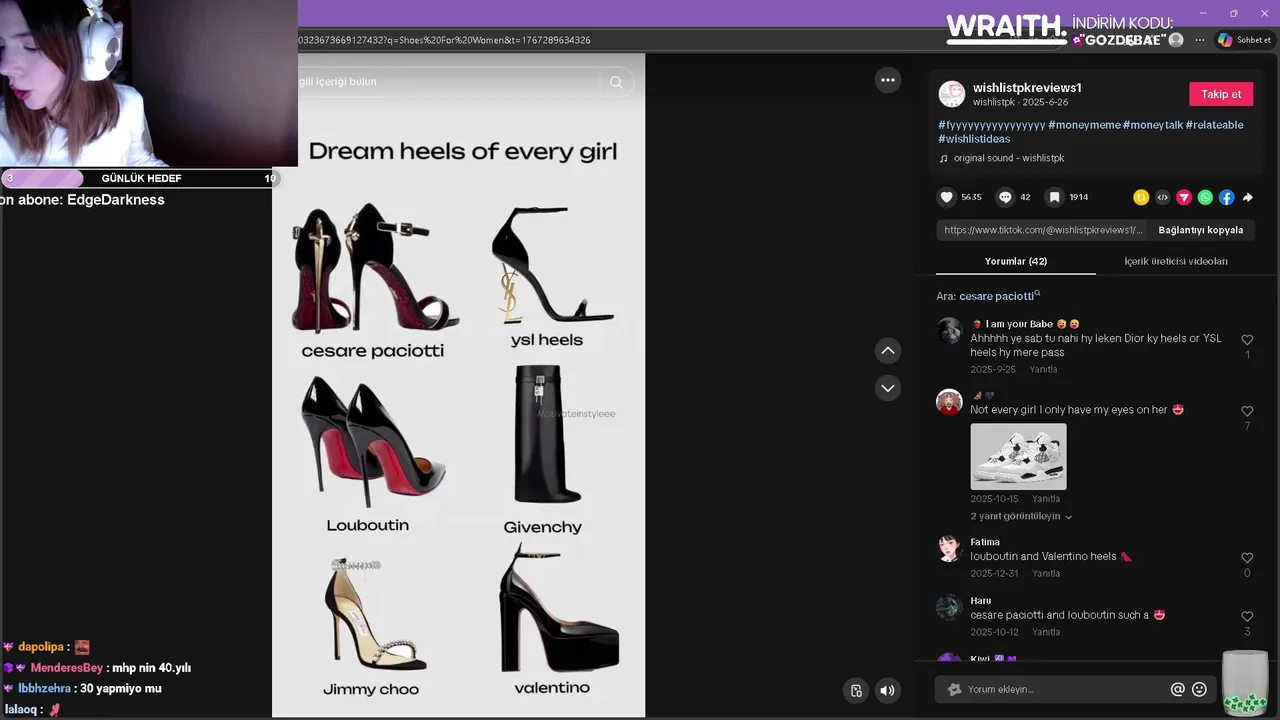Viewport: 1280px width, 720px height.
Task: Open 'I am your Babe' commenter avatar
Action: pyautogui.click(x=949, y=330)
